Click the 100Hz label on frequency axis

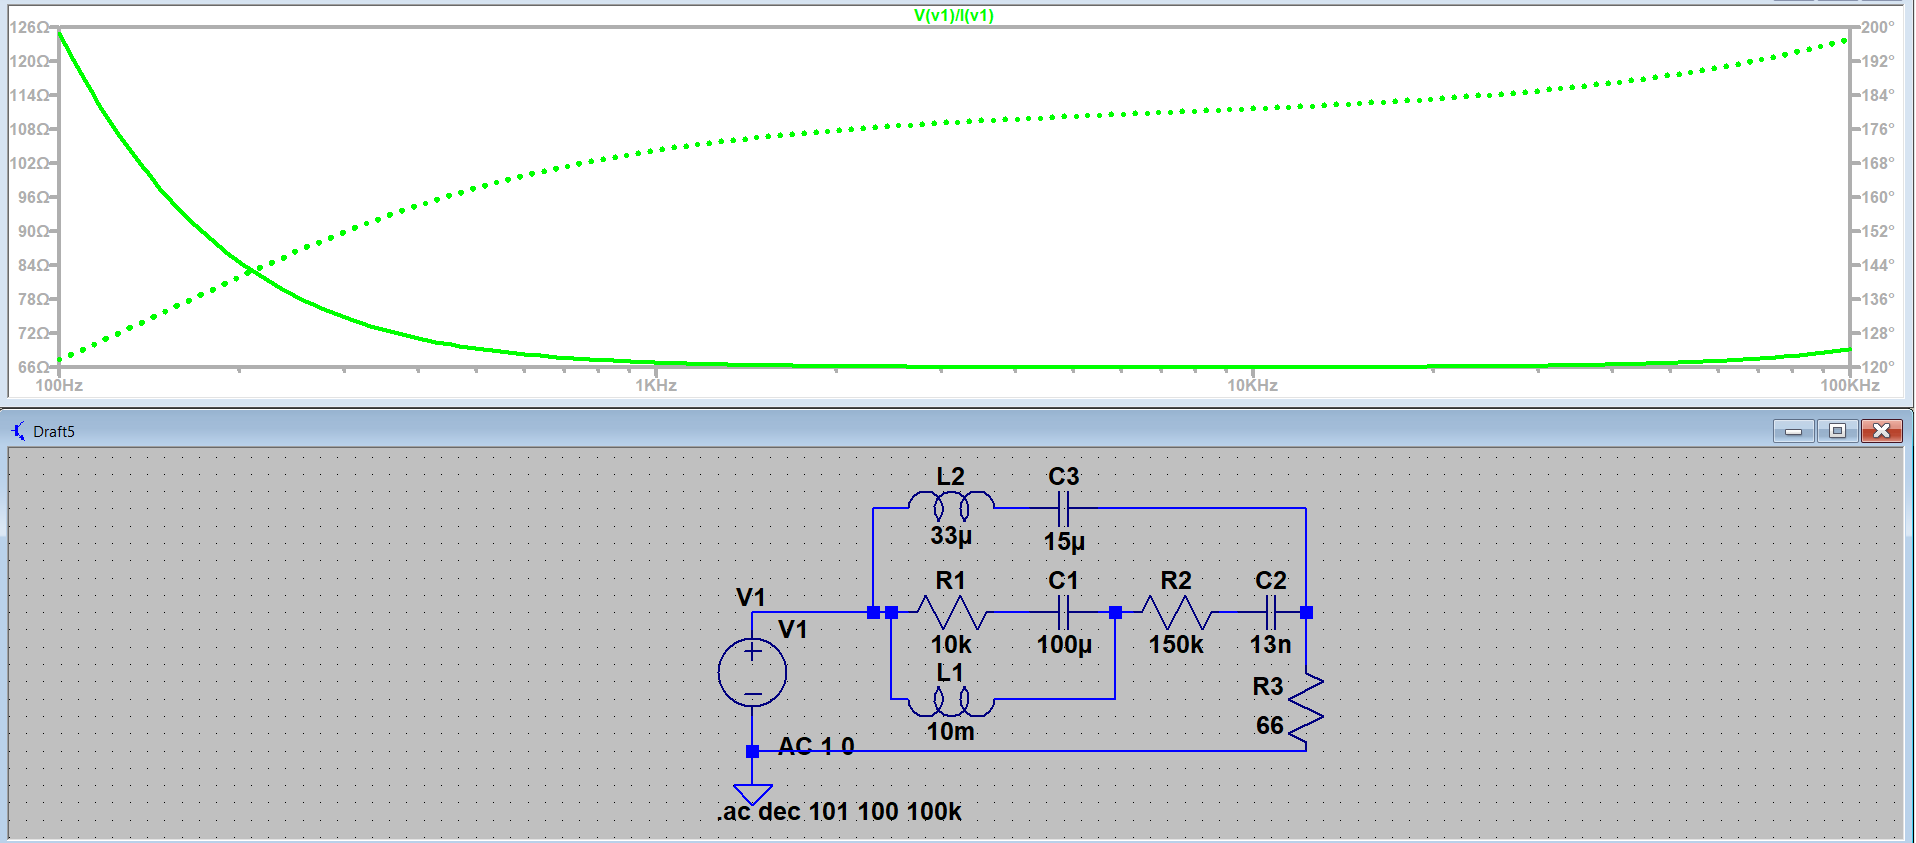point(59,385)
